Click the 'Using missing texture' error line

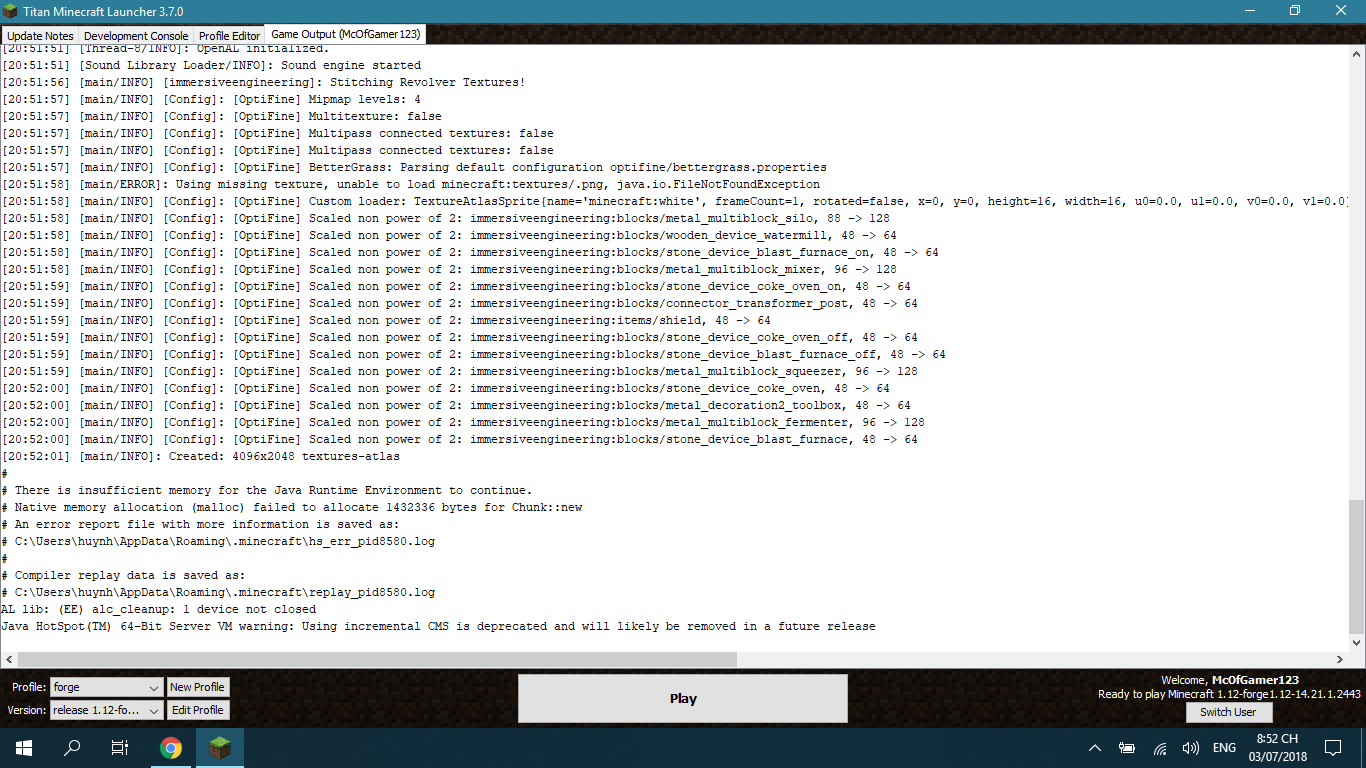point(411,184)
